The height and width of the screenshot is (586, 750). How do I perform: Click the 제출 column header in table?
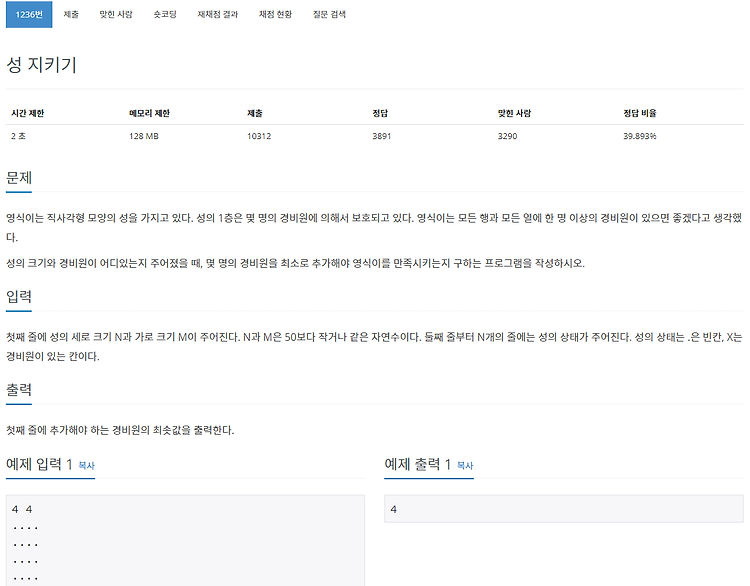click(254, 113)
